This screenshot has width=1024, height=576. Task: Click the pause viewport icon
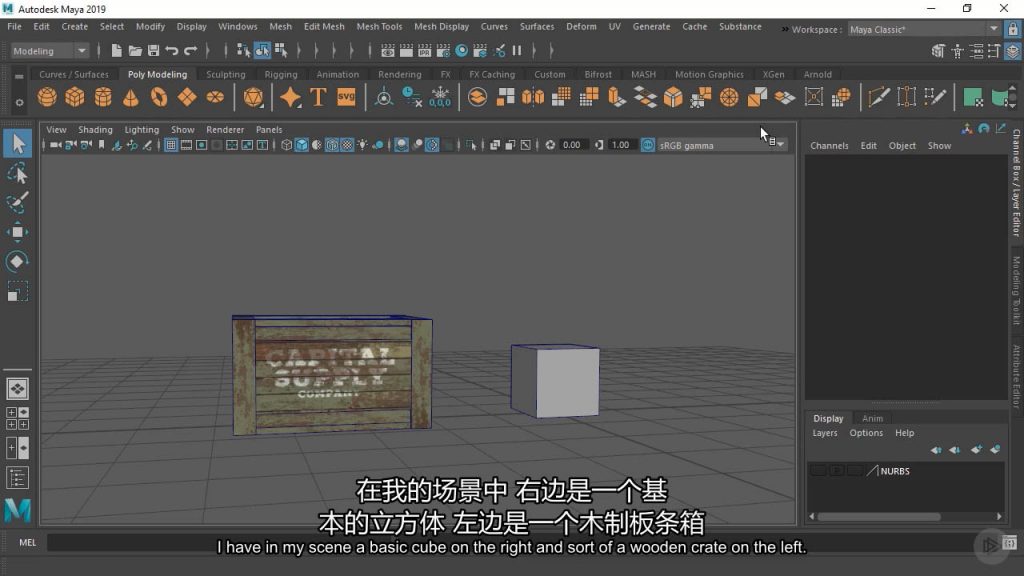[517, 50]
